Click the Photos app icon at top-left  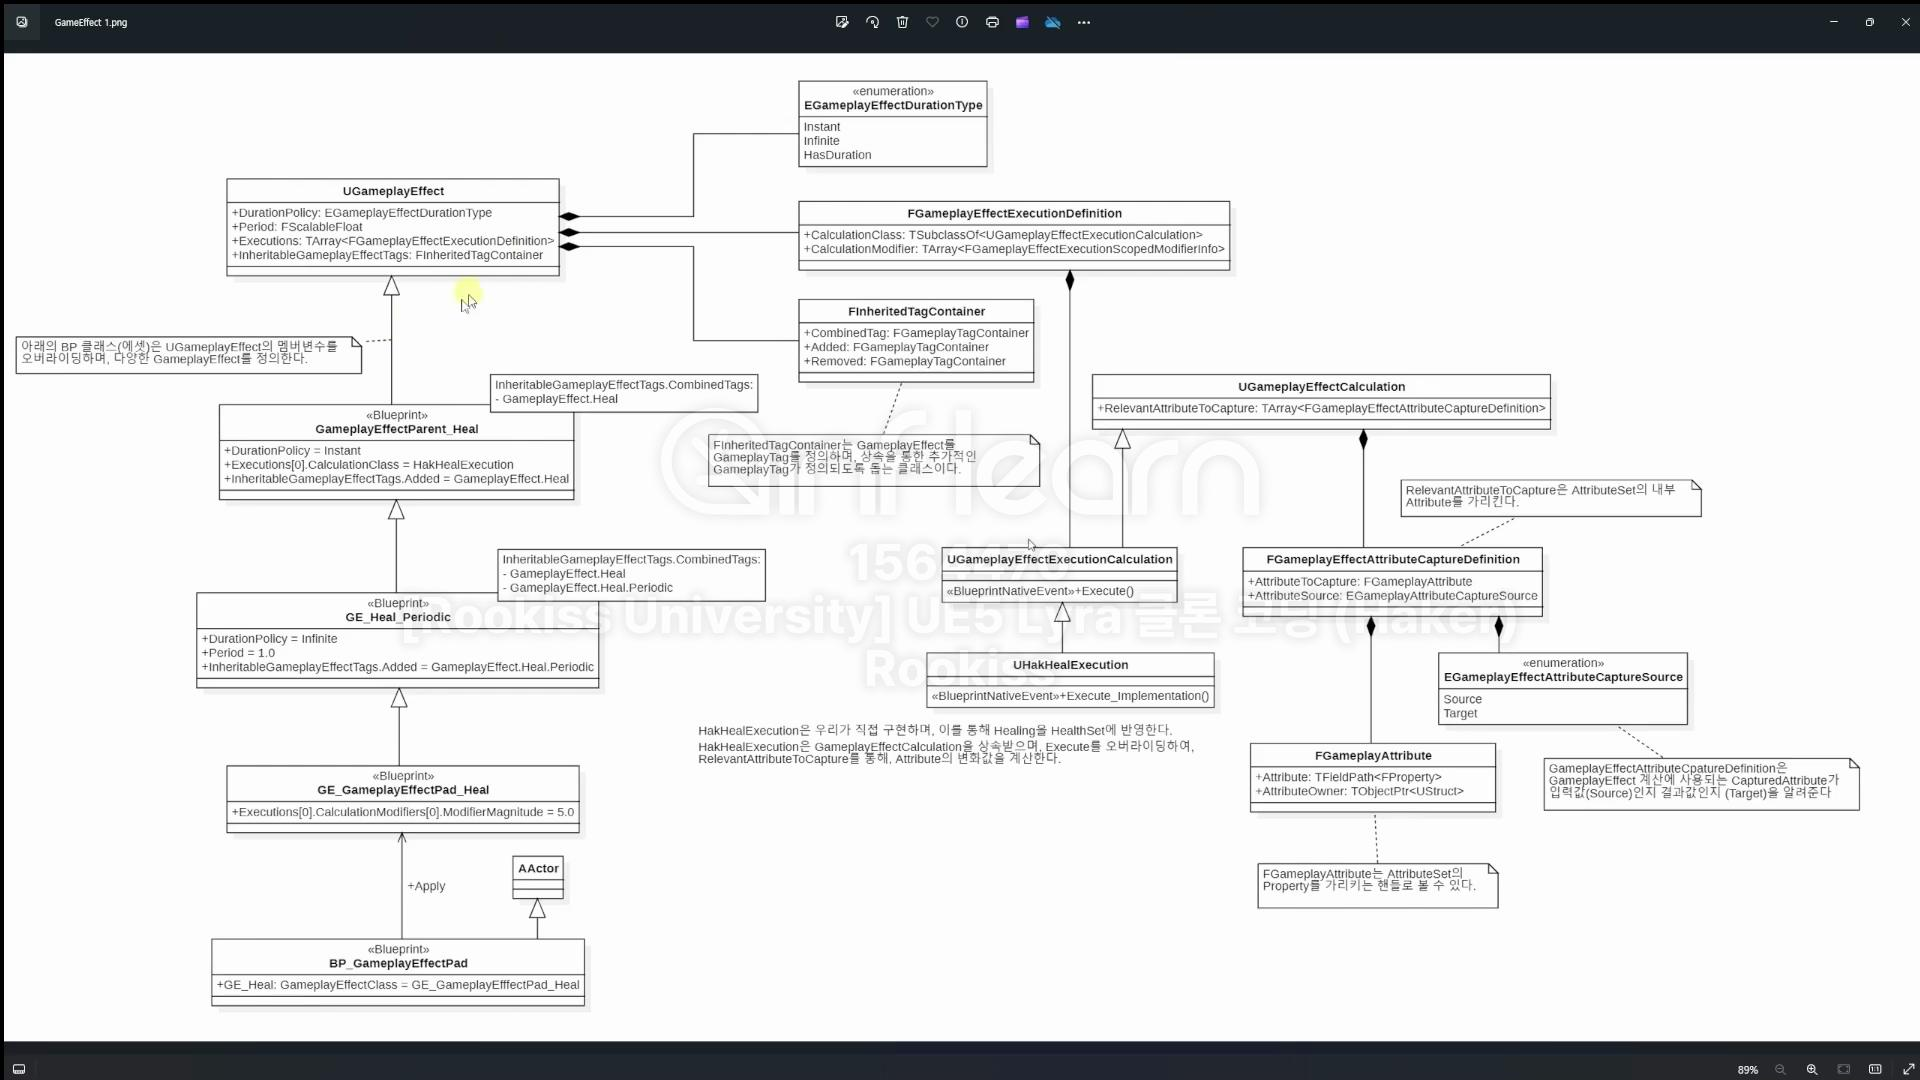[22, 22]
